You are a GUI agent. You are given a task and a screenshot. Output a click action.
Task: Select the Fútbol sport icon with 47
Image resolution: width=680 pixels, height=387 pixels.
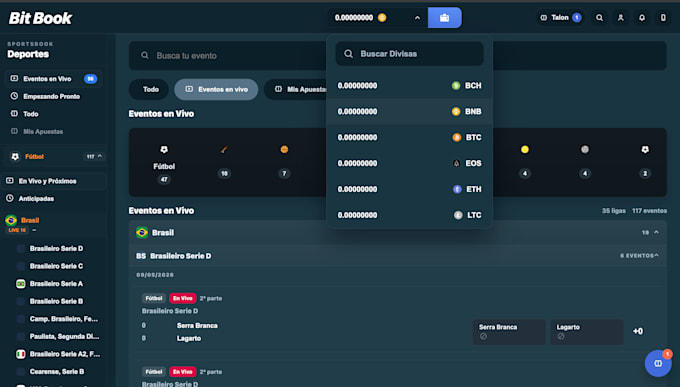[x=164, y=164]
